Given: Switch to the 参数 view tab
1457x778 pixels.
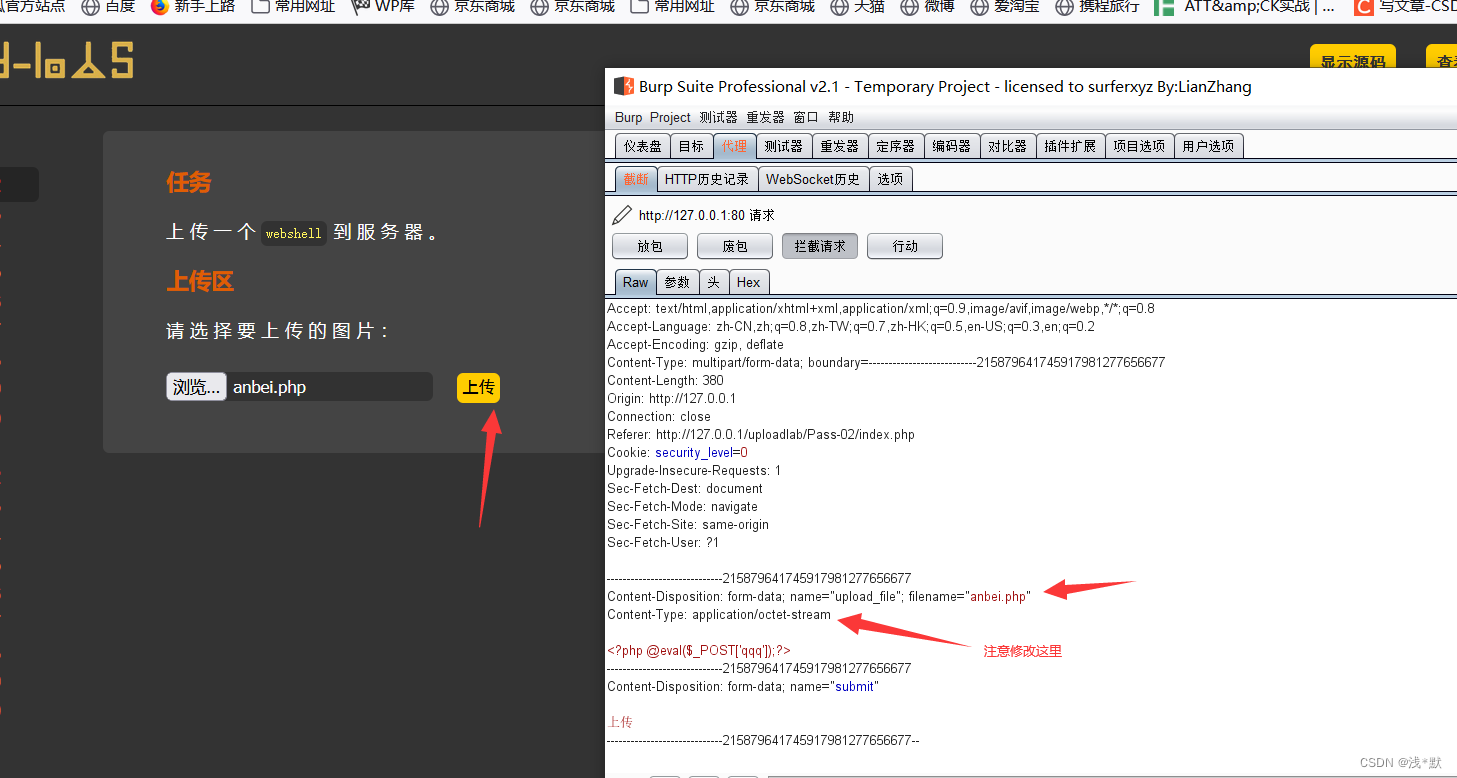Looking at the screenshot, I should click(x=677, y=282).
